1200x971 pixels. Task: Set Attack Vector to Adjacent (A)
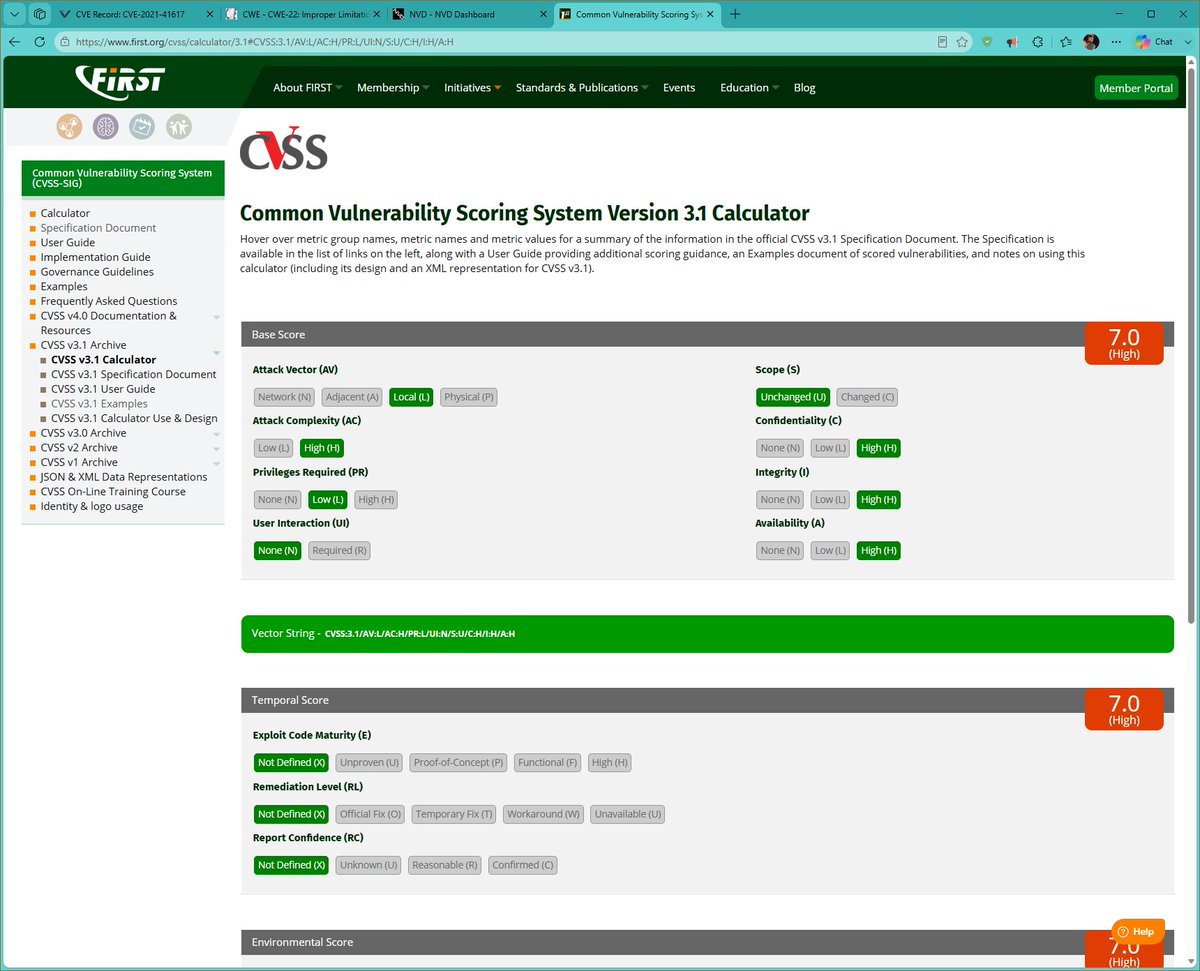point(352,397)
